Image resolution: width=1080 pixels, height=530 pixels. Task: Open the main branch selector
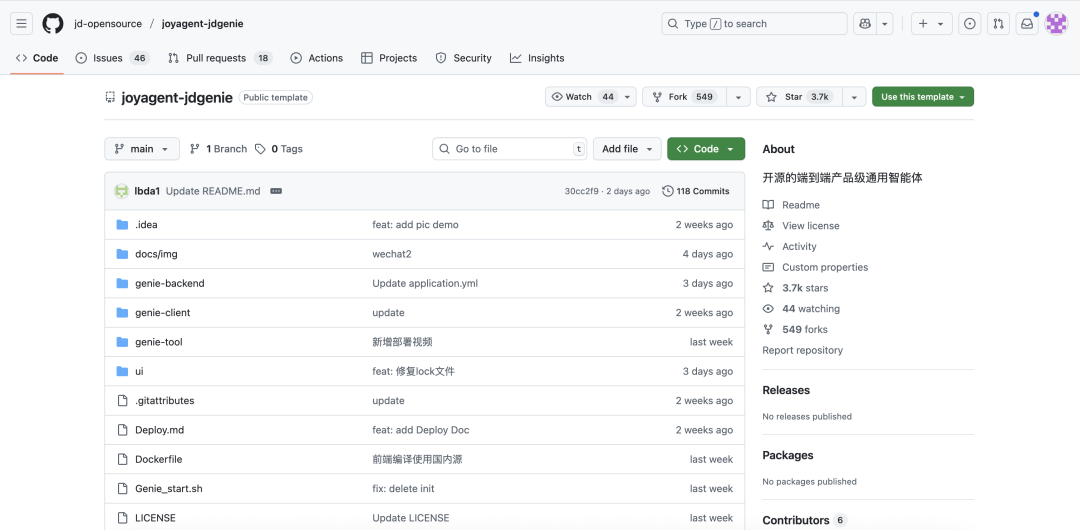[142, 149]
